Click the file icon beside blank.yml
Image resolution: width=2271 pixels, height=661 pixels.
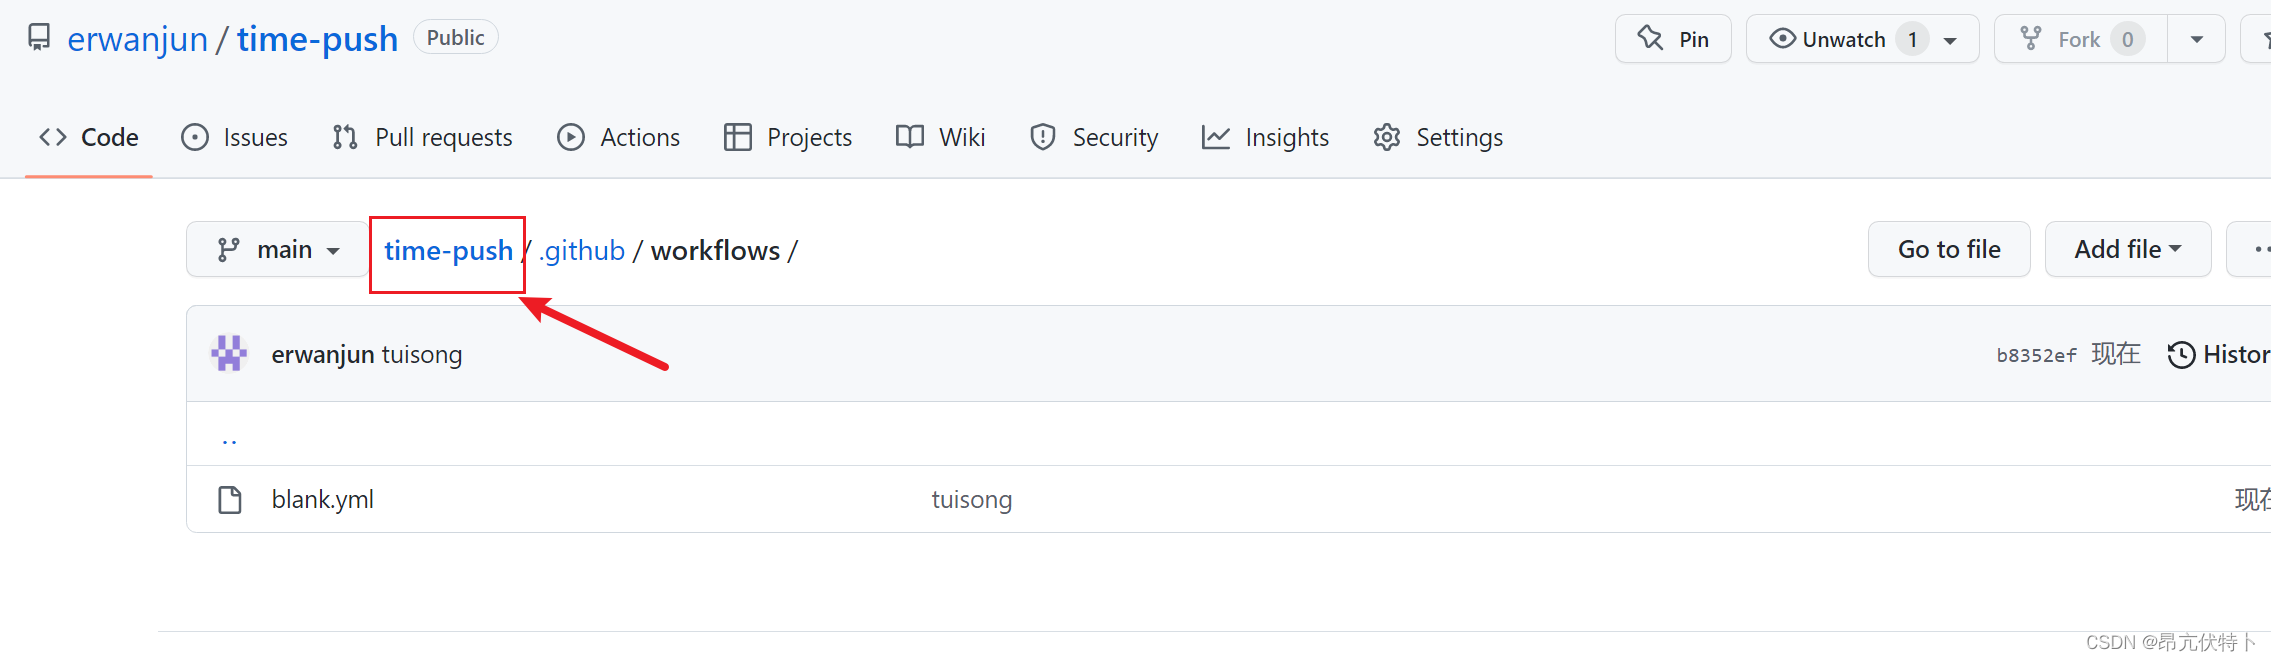[230, 499]
